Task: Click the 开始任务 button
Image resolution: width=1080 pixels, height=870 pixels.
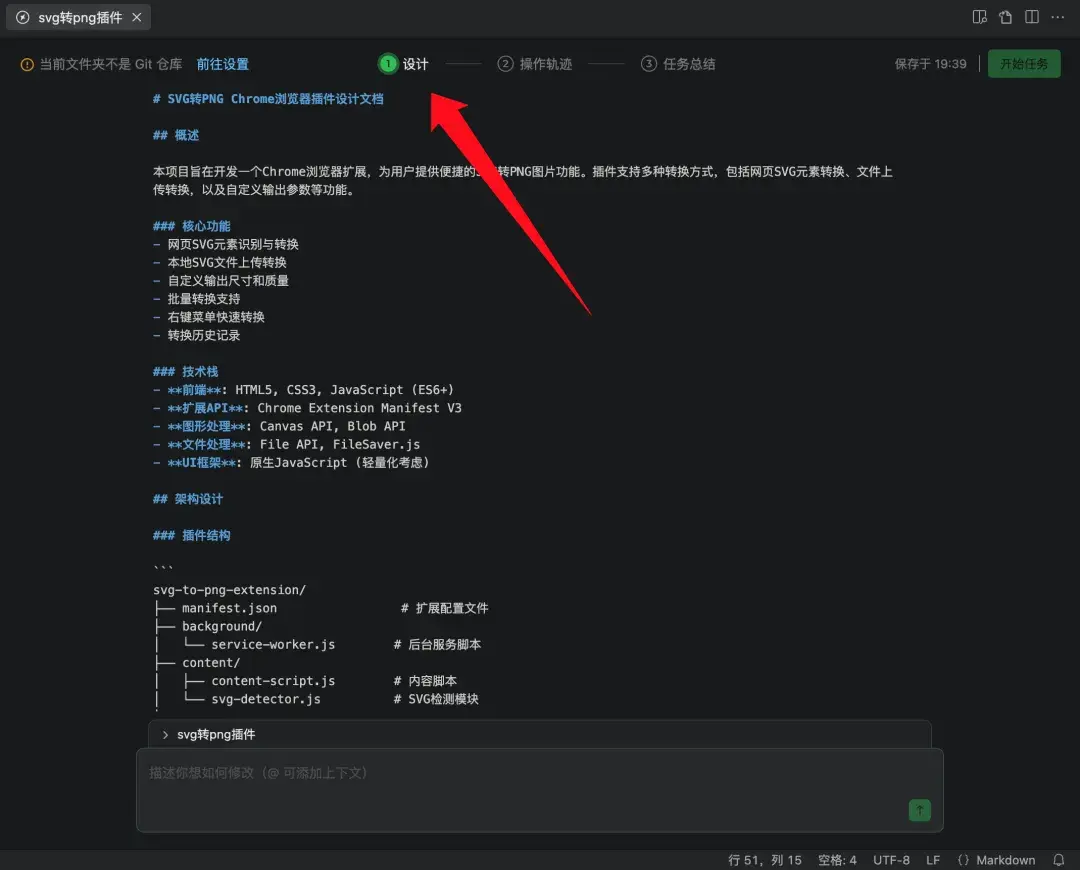Action: tap(1023, 63)
